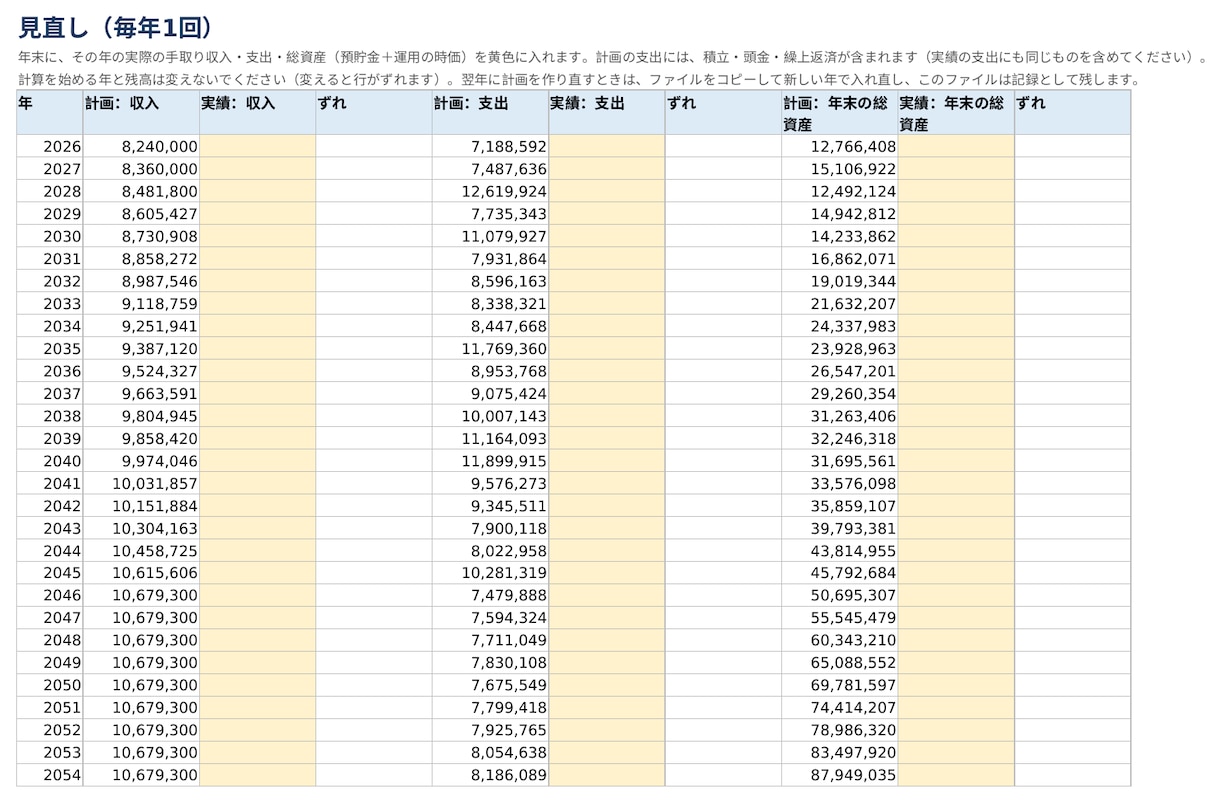Click the "実績：支出" header cell
Viewport: 1220px width, 802px height.
click(607, 113)
